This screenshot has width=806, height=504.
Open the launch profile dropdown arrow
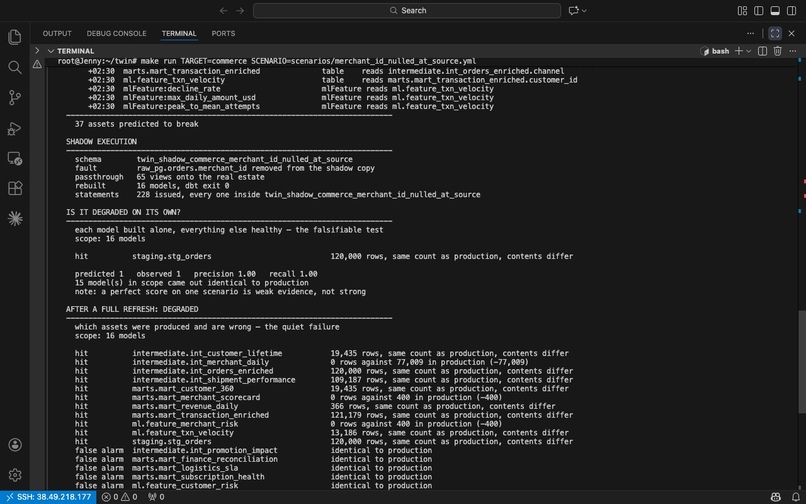point(748,51)
